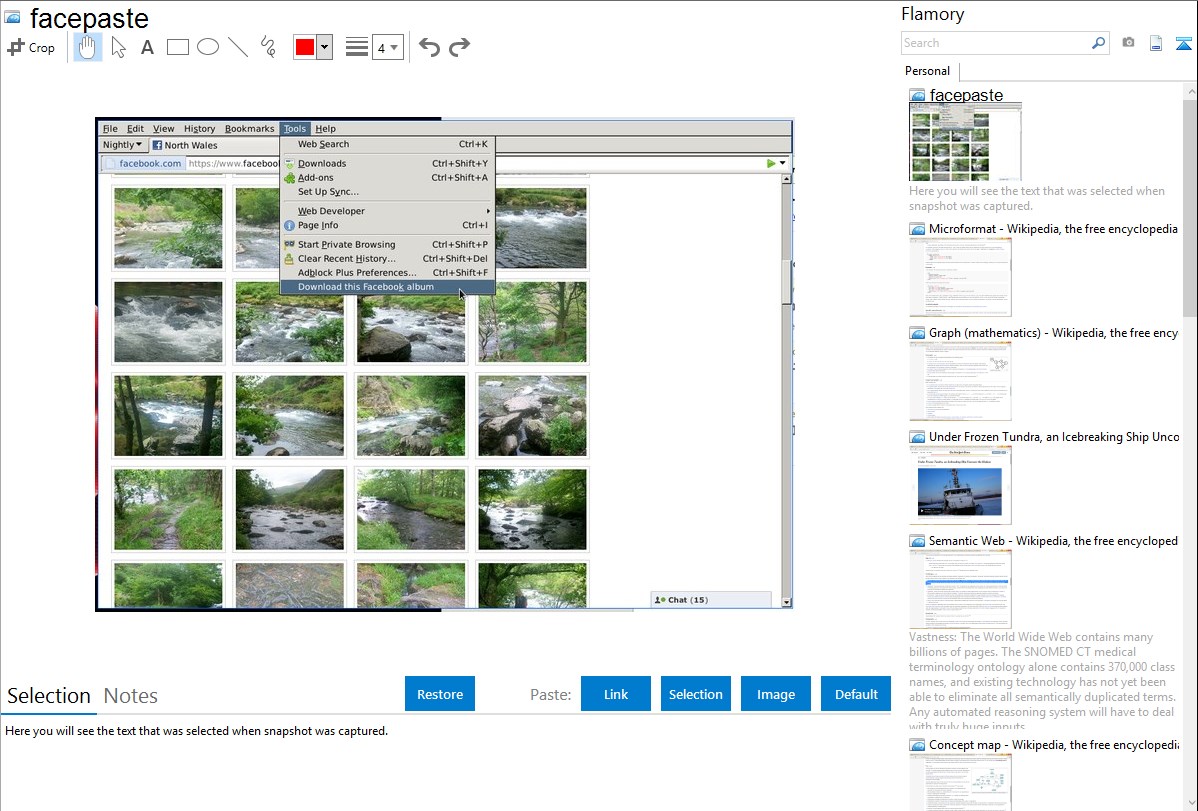Click the Default paste button
Viewport: 1198px width, 811px height.
[x=856, y=694]
